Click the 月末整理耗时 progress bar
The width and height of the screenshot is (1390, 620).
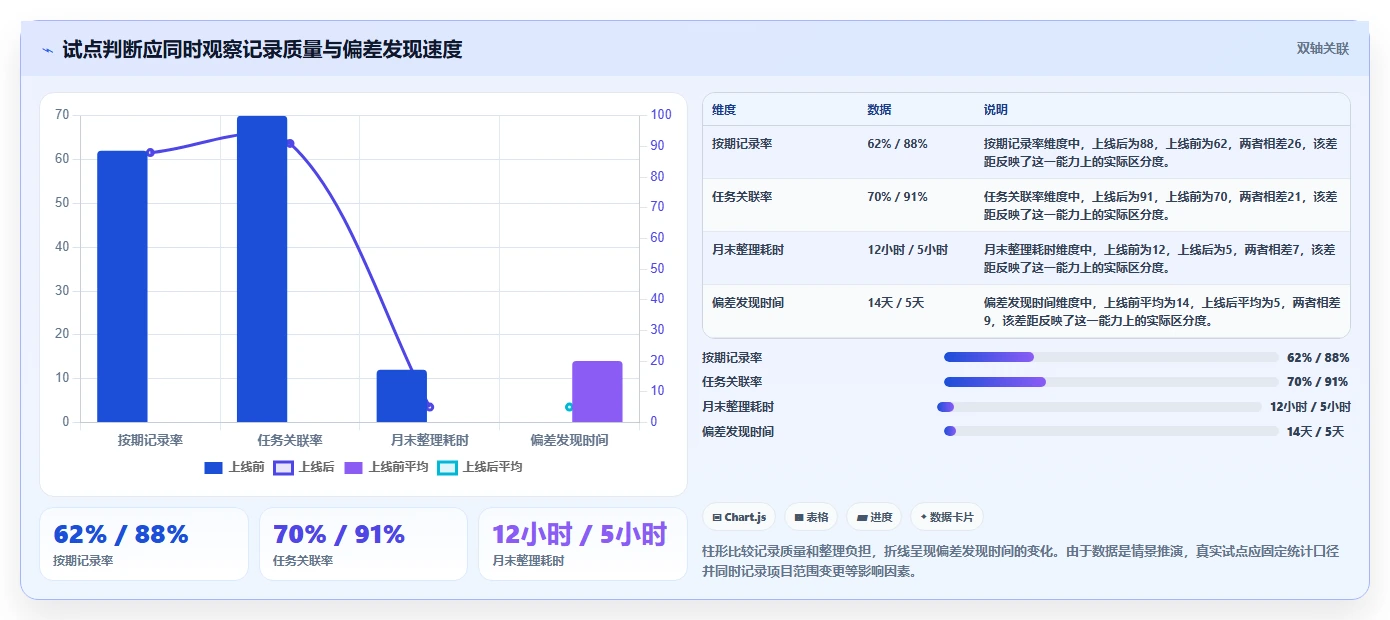pyautogui.click(x=1099, y=407)
